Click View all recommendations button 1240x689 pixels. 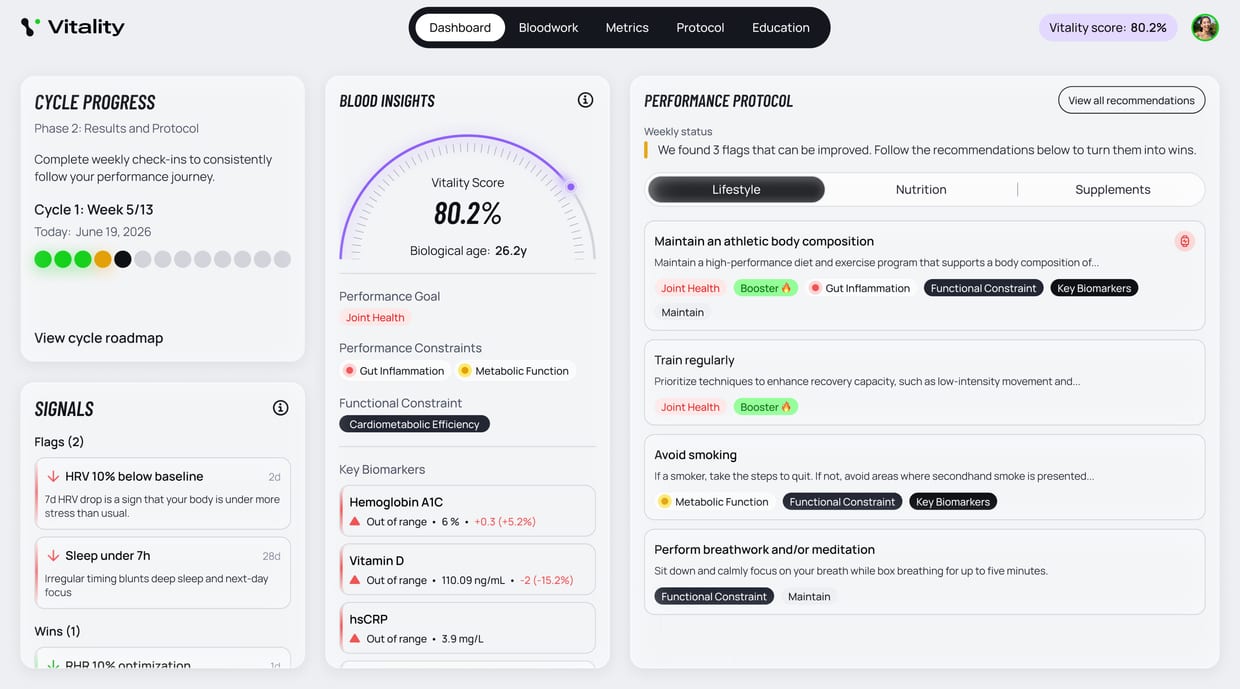coord(1131,100)
